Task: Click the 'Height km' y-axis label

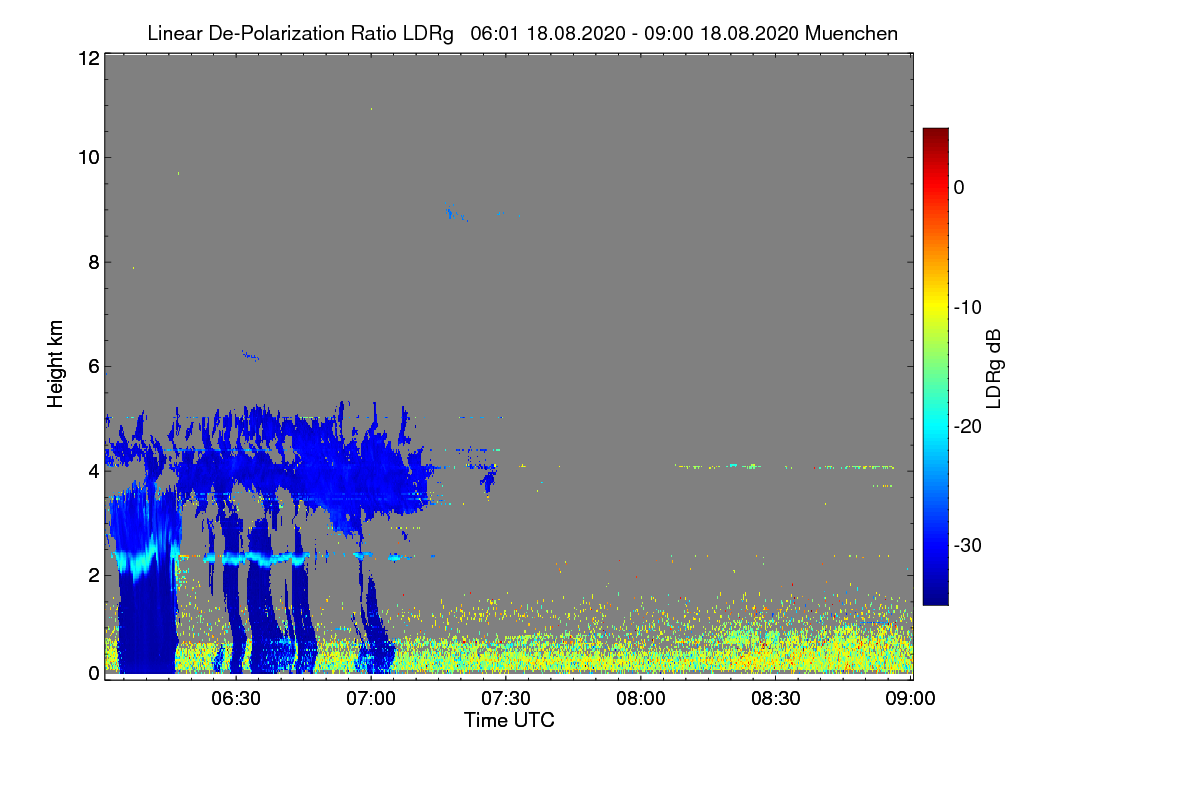Action: (x=56, y=363)
